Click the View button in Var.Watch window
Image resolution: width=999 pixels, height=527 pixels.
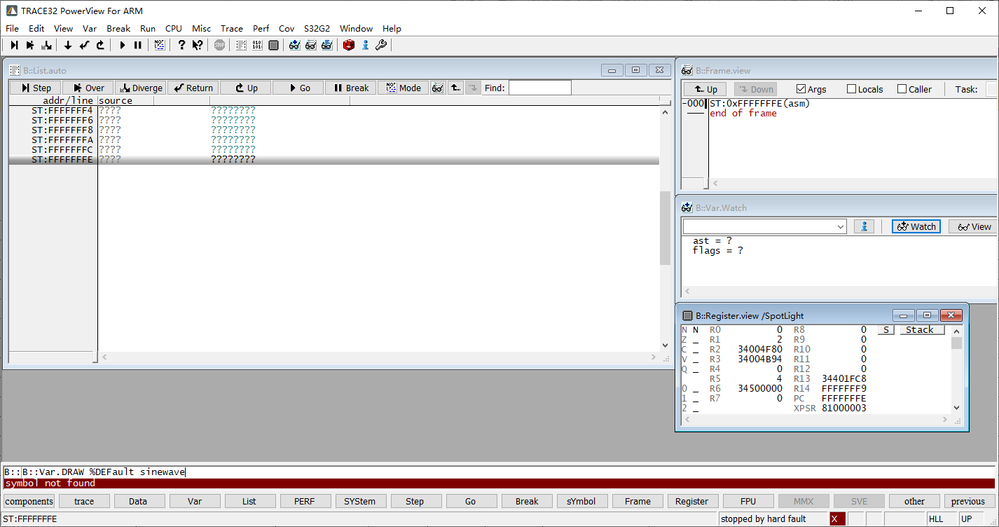pos(974,226)
